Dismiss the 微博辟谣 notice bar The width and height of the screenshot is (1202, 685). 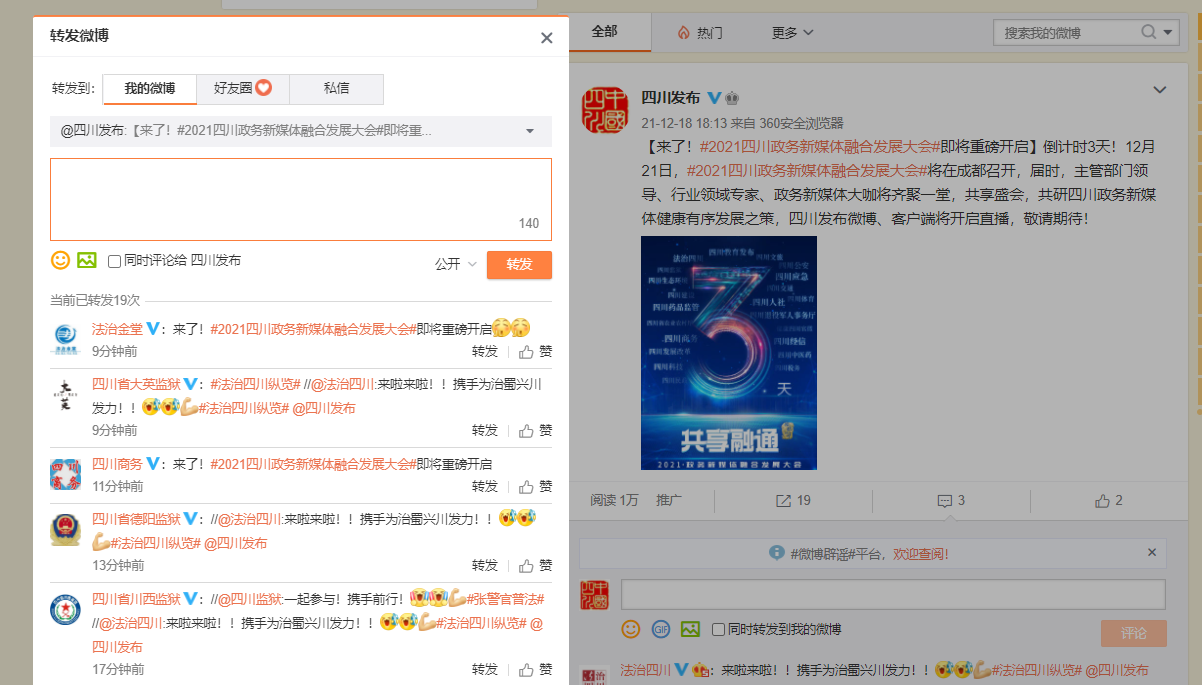pyautogui.click(x=1151, y=552)
